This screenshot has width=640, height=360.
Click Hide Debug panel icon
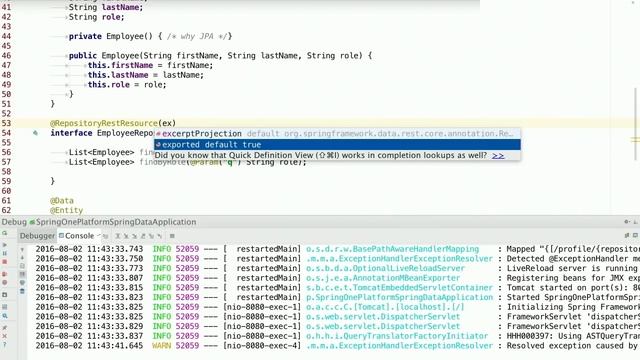(636, 222)
